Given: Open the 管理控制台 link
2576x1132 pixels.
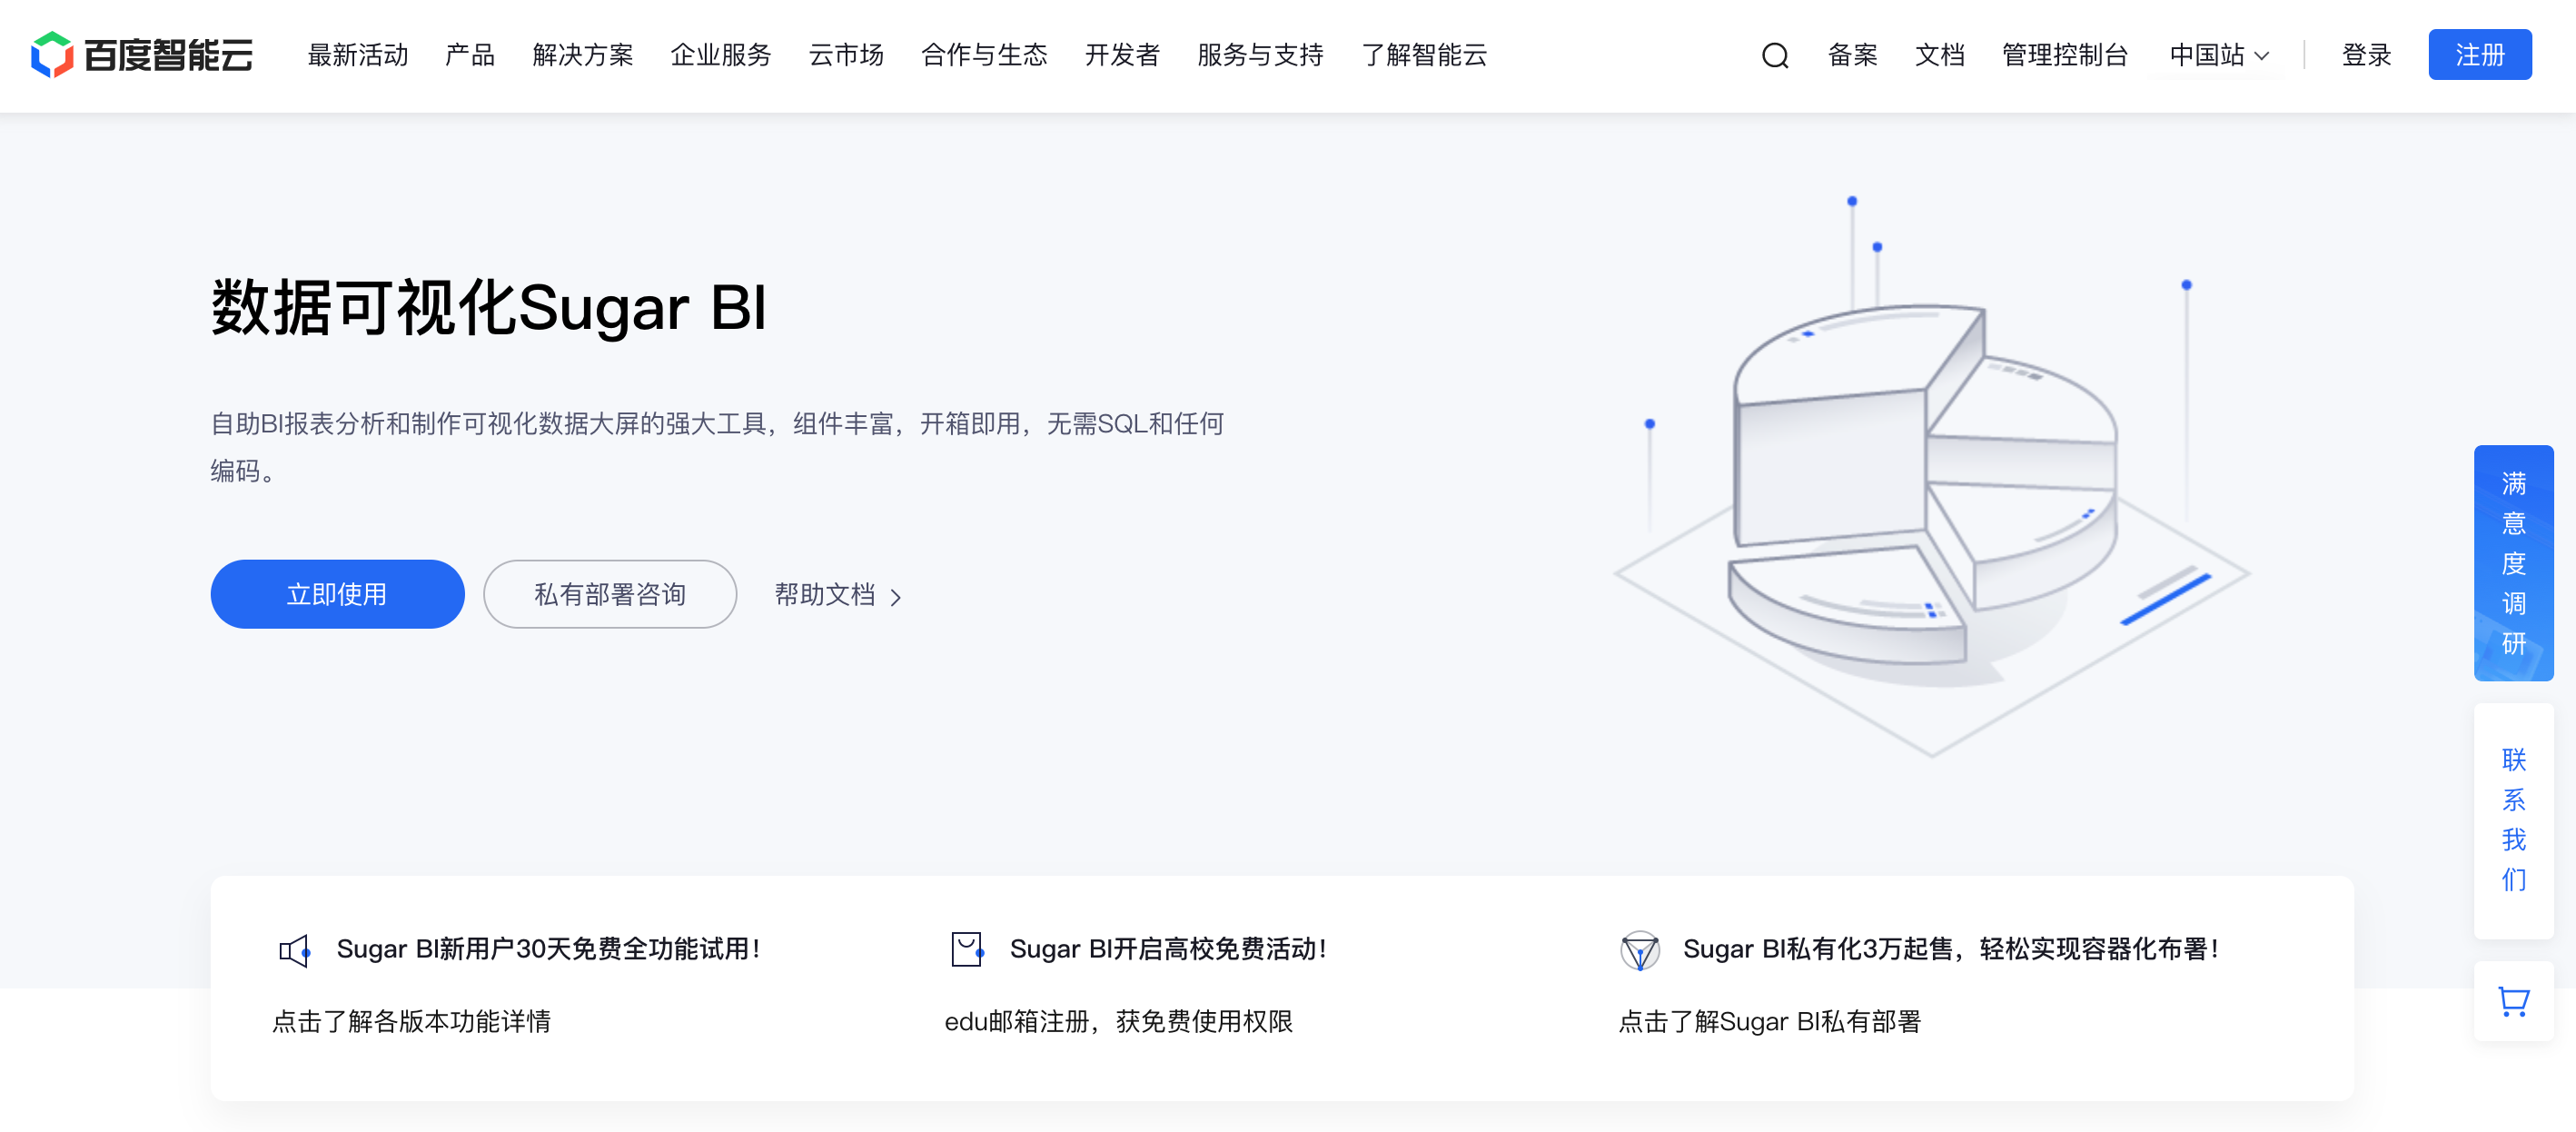Looking at the screenshot, I should 2064,56.
